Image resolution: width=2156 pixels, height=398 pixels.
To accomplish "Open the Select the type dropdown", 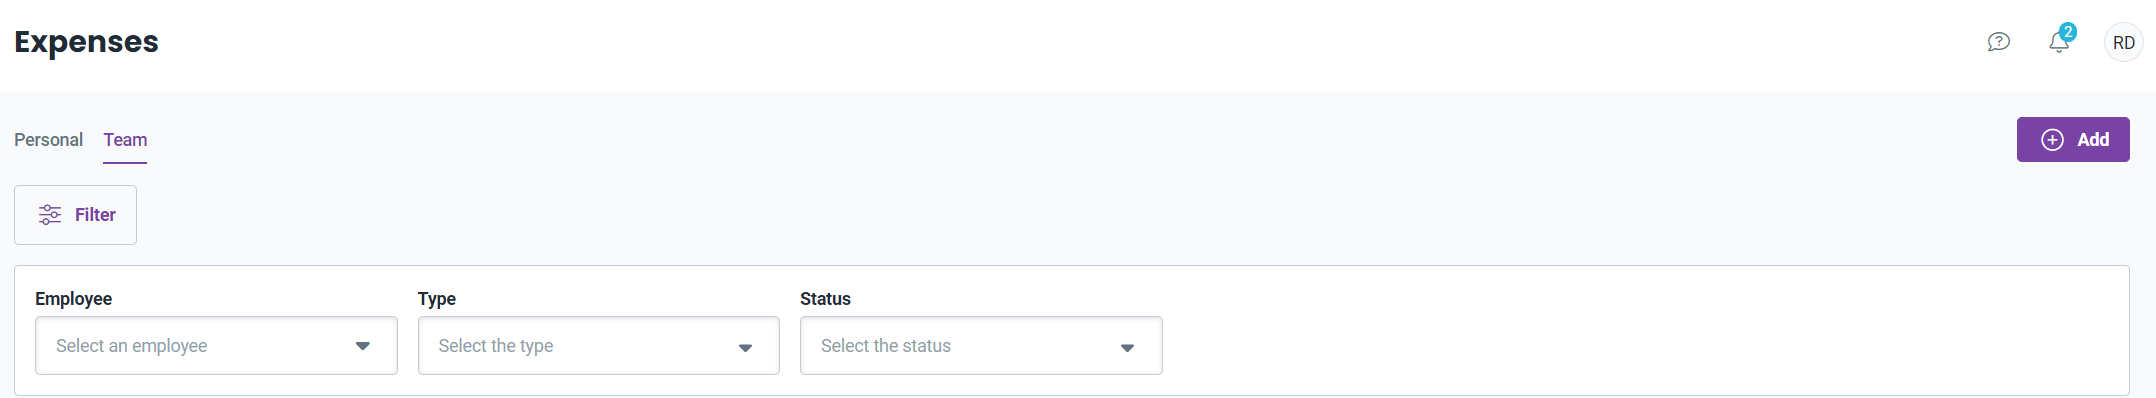I will (598, 346).
